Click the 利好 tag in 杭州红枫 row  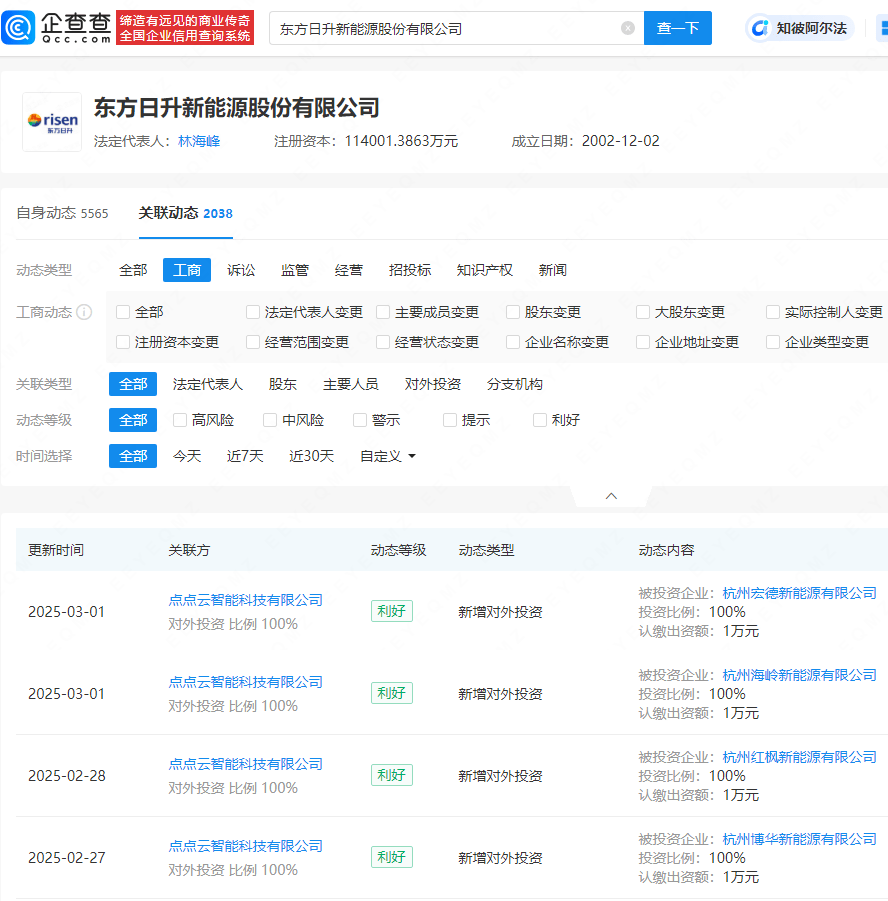[x=391, y=775]
